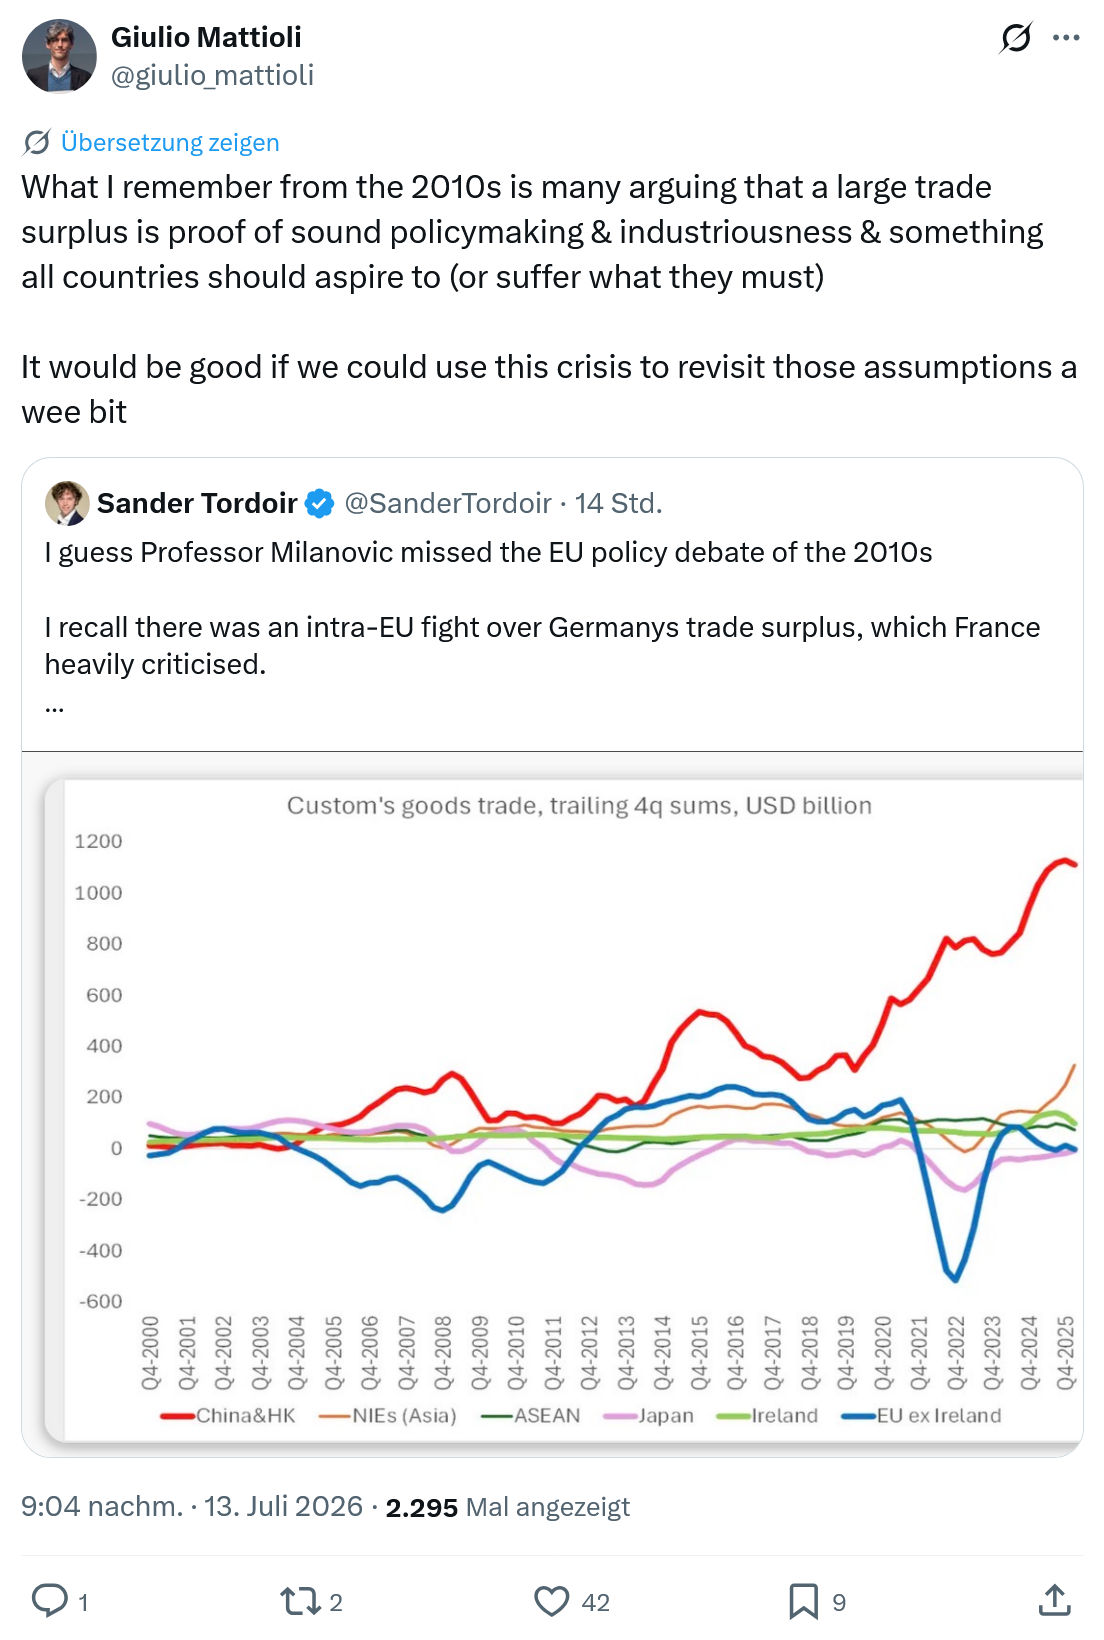
Task: Click the share upload icon
Action: (1054, 1600)
